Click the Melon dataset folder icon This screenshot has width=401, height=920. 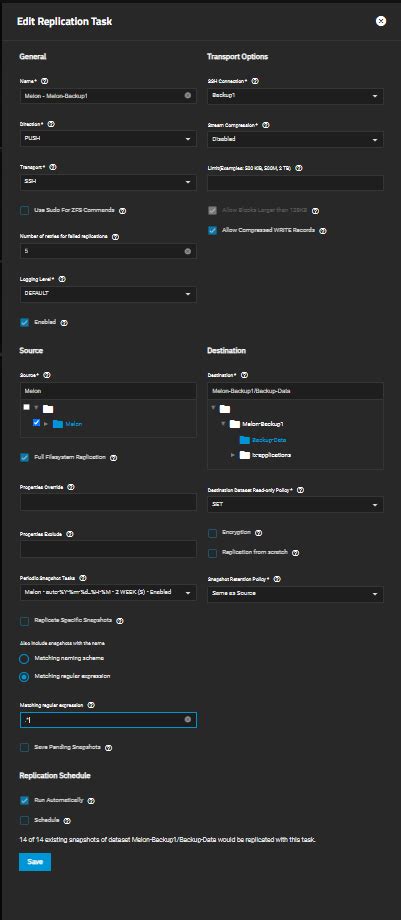(58, 424)
